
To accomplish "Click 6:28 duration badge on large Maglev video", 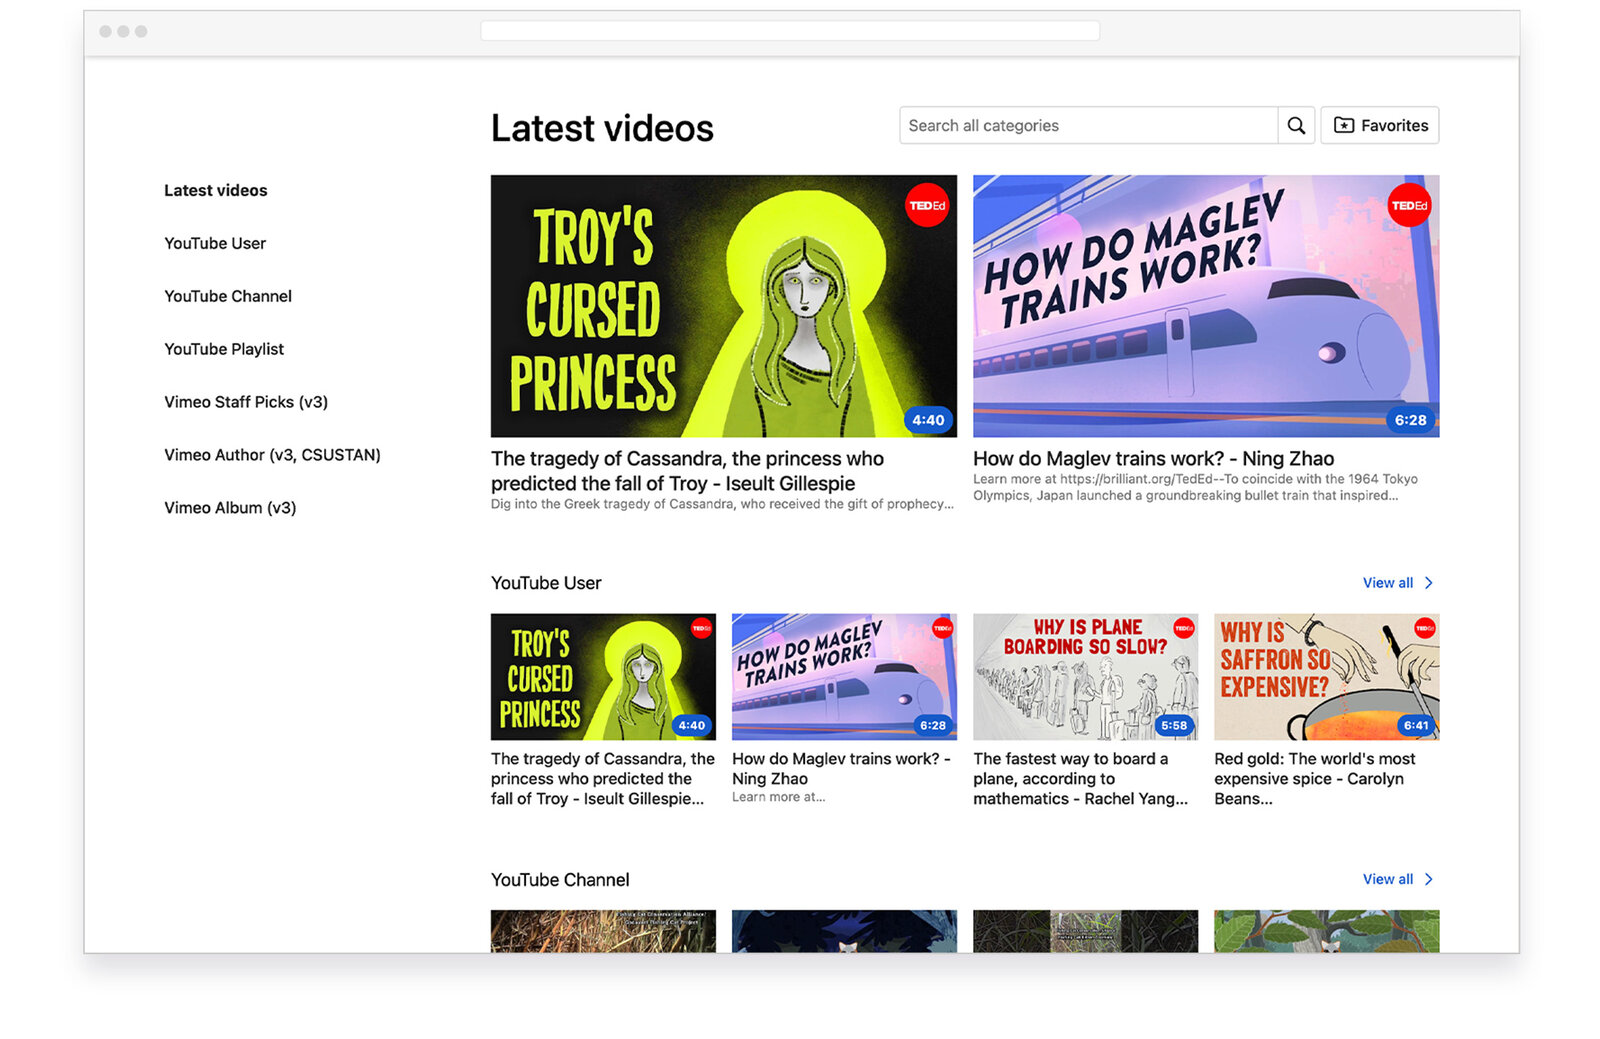I will point(1410,420).
